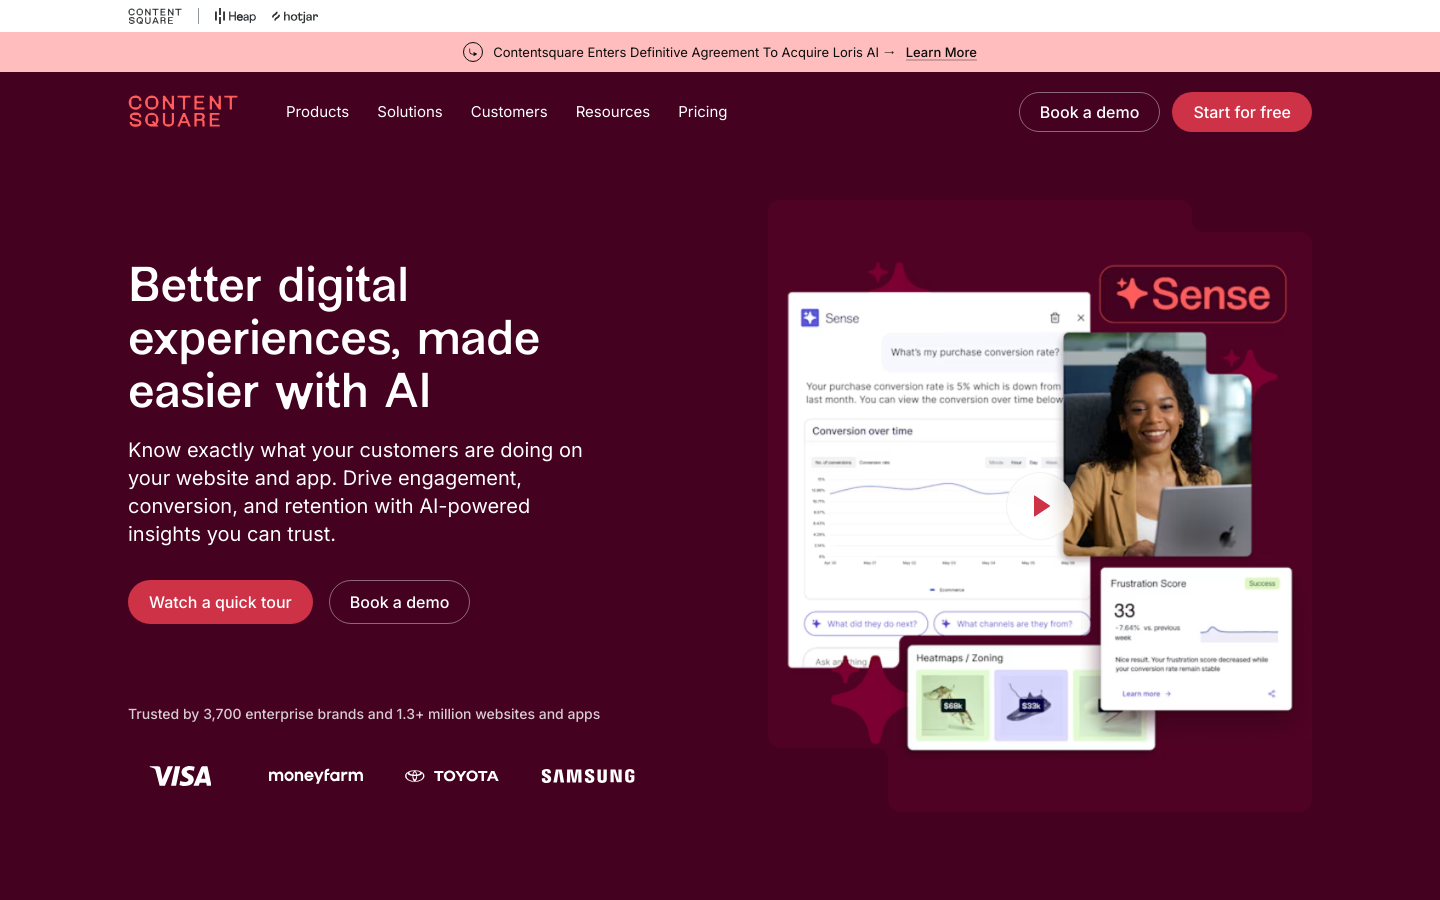
Task: Open the Customers nav item
Action: pos(509,112)
